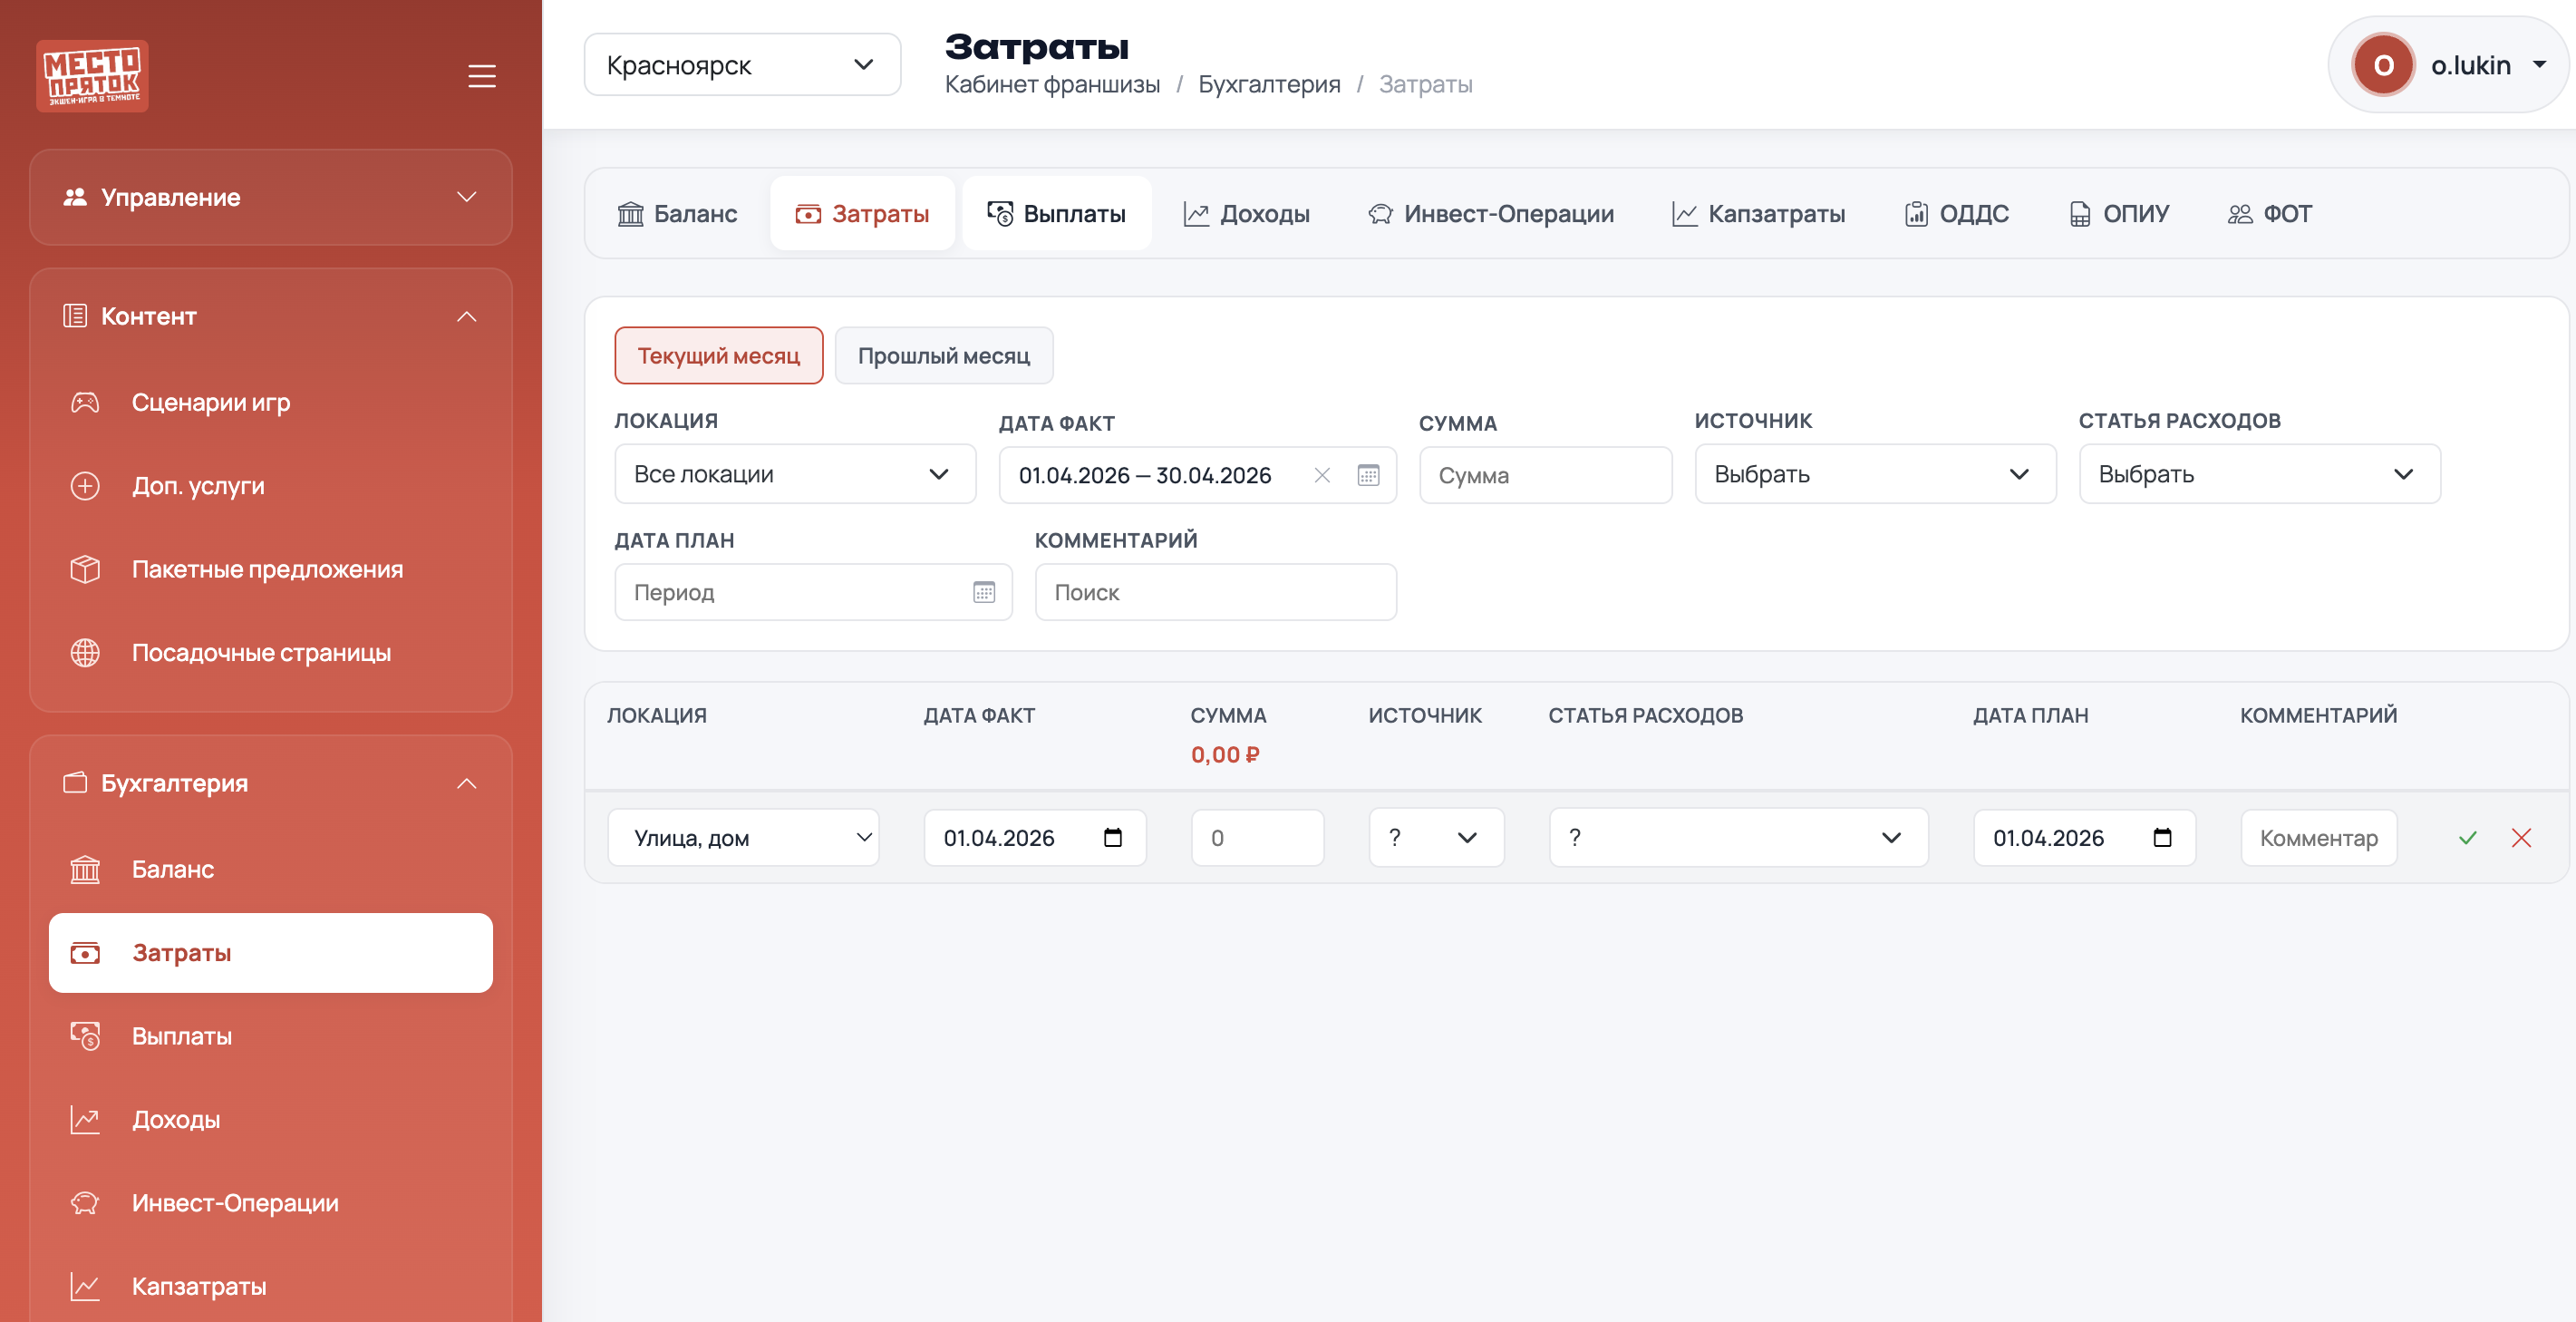
Task: Switch to Прошлый месяц period
Action: point(943,356)
